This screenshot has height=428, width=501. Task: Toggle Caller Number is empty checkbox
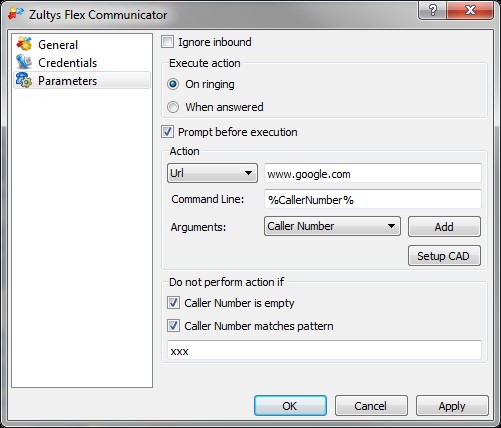173,303
